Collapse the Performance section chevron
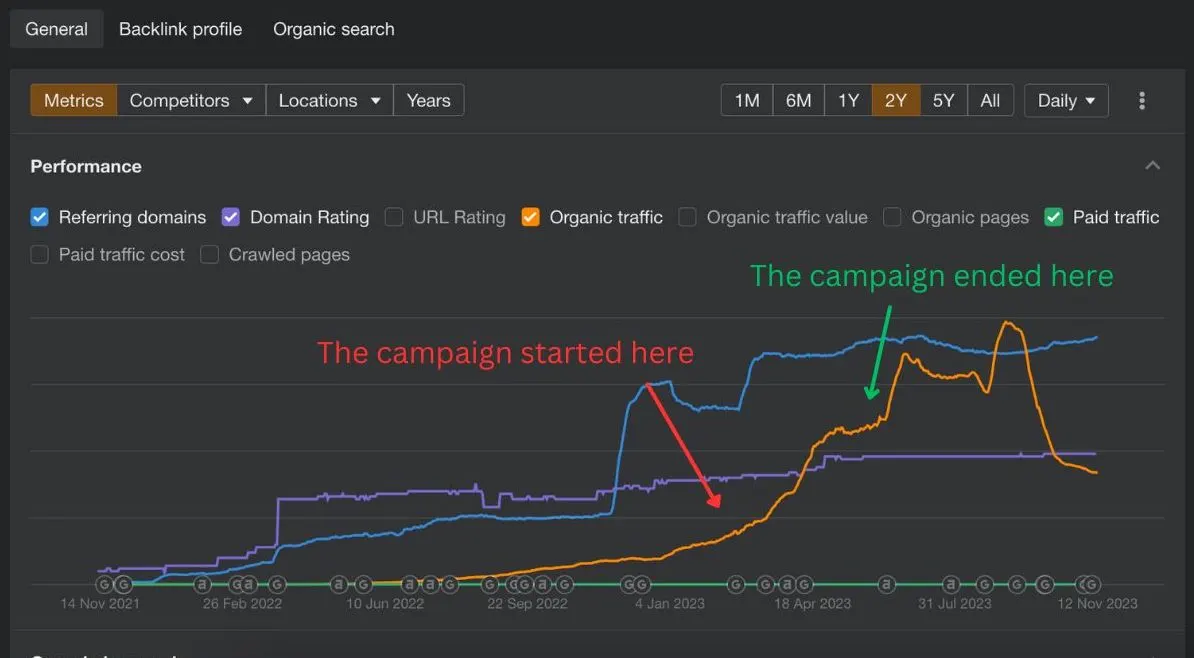 [x=1152, y=165]
